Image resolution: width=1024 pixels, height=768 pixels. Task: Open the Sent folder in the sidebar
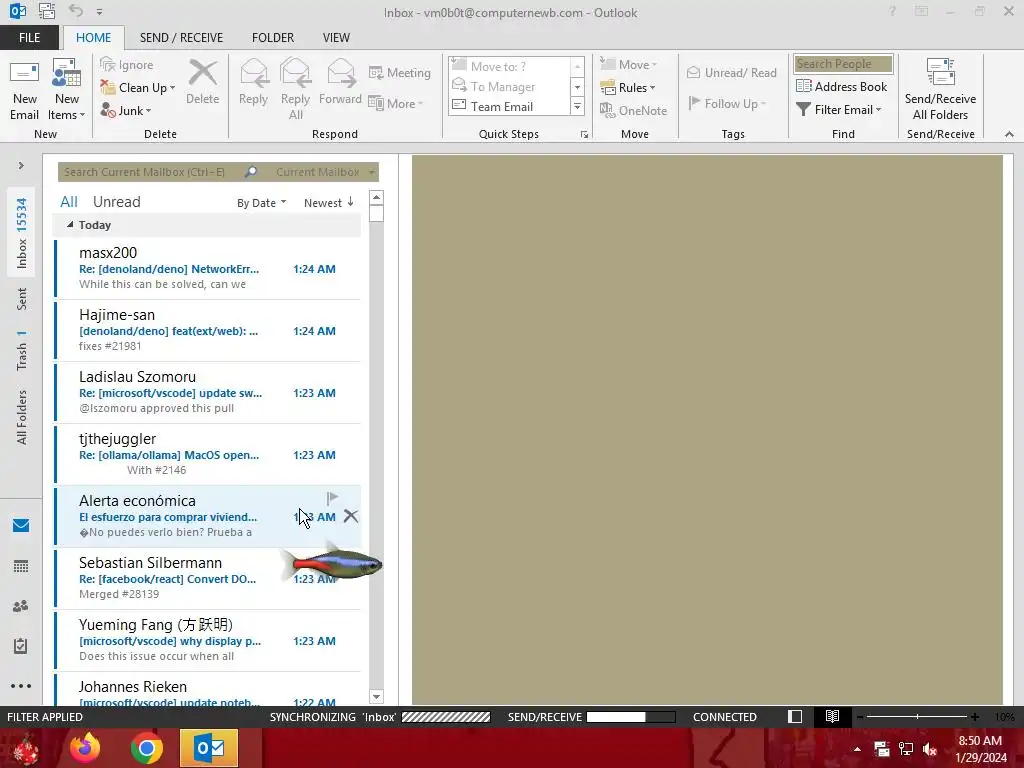(22, 299)
